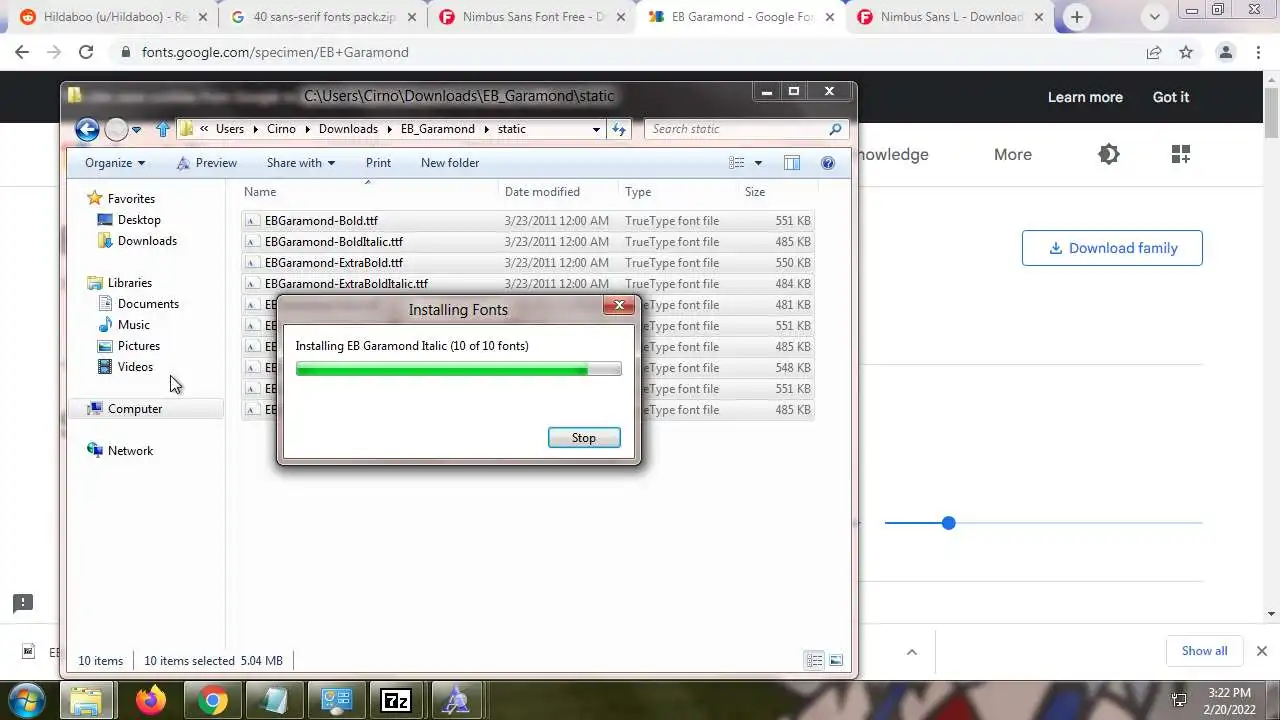Select the details view icon in status bar
This screenshot has height=720, width=1280.
coord(815,660)
